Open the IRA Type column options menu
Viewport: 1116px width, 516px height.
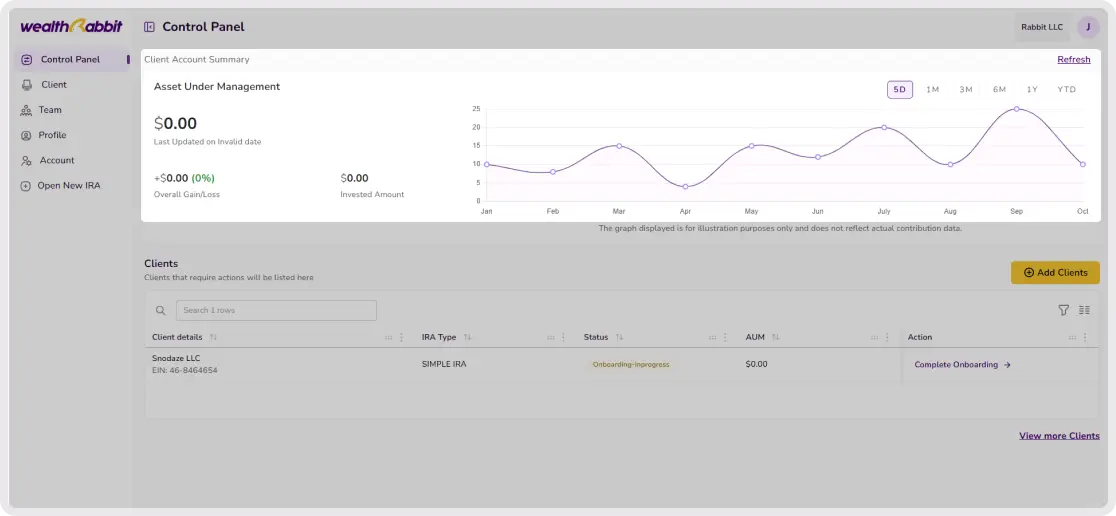click(564, 337)
